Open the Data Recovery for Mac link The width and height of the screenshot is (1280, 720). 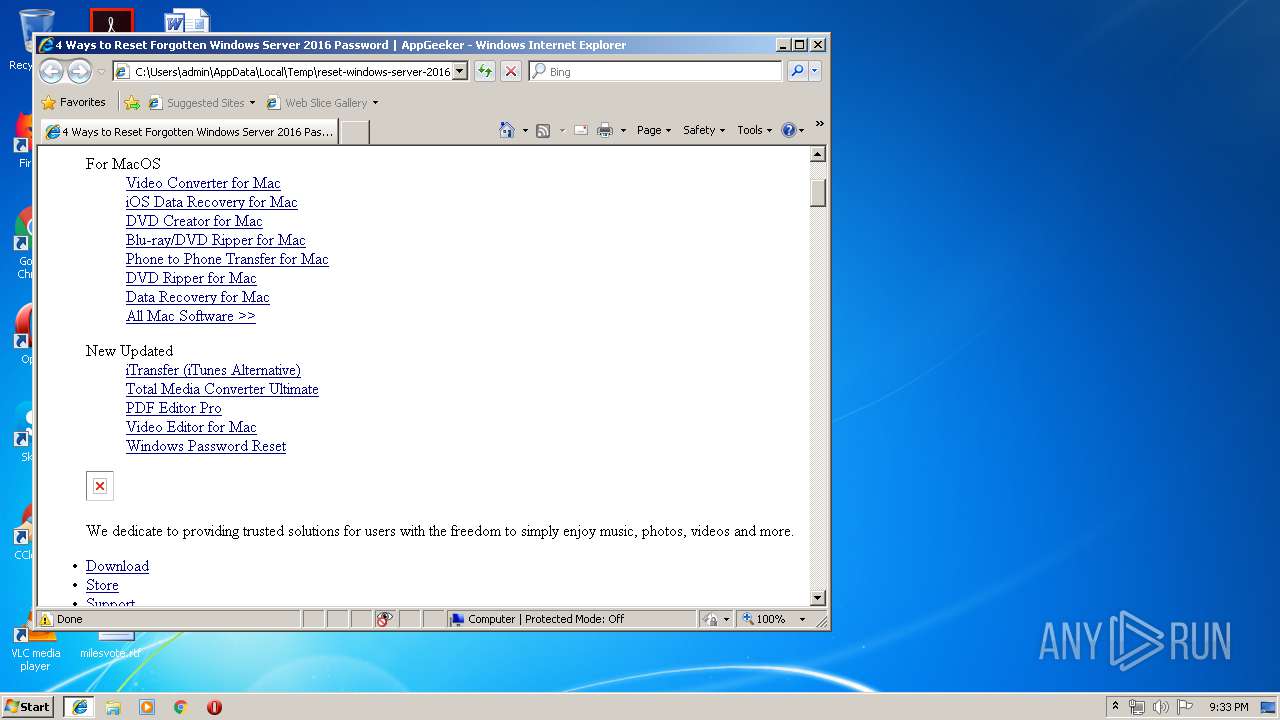pos(197,297)
